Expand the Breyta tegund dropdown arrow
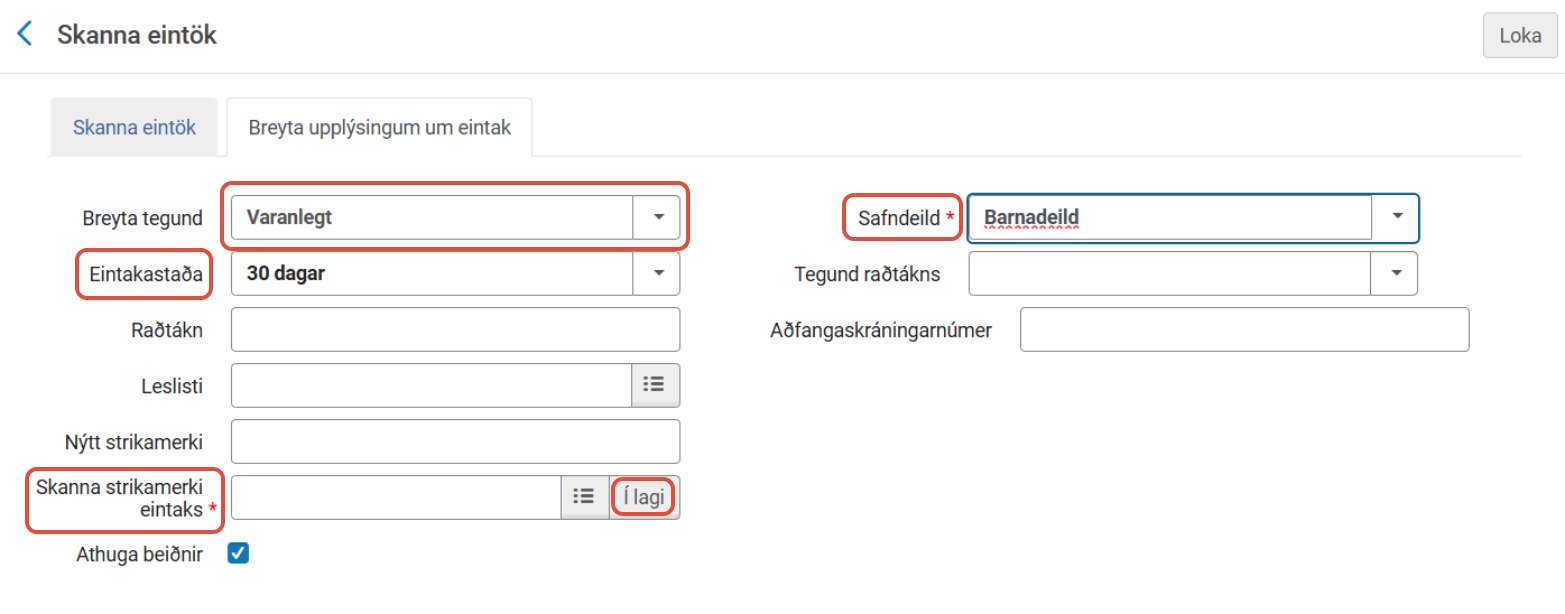Image resolution: width=1565 pixels, height=614 pixels. coord(657,217)
